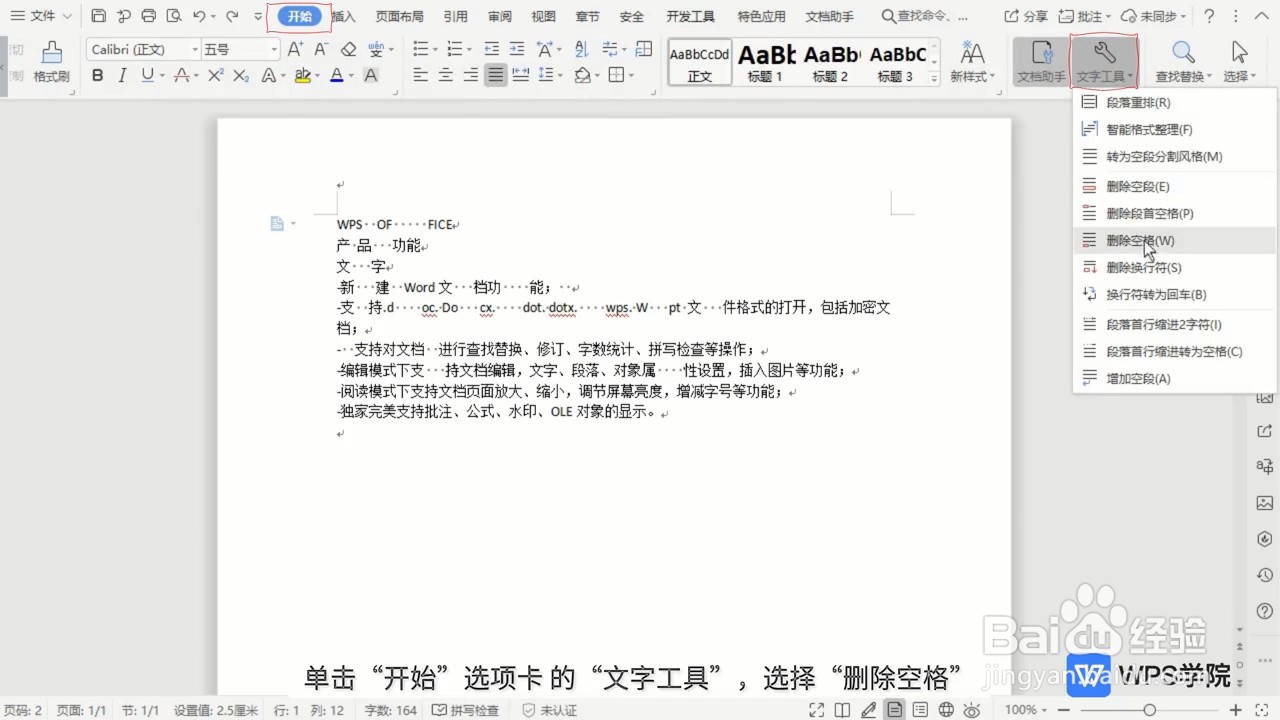Switch to web layout view in status bar
Screen dimensions: 1280x720
coord(945,710)
